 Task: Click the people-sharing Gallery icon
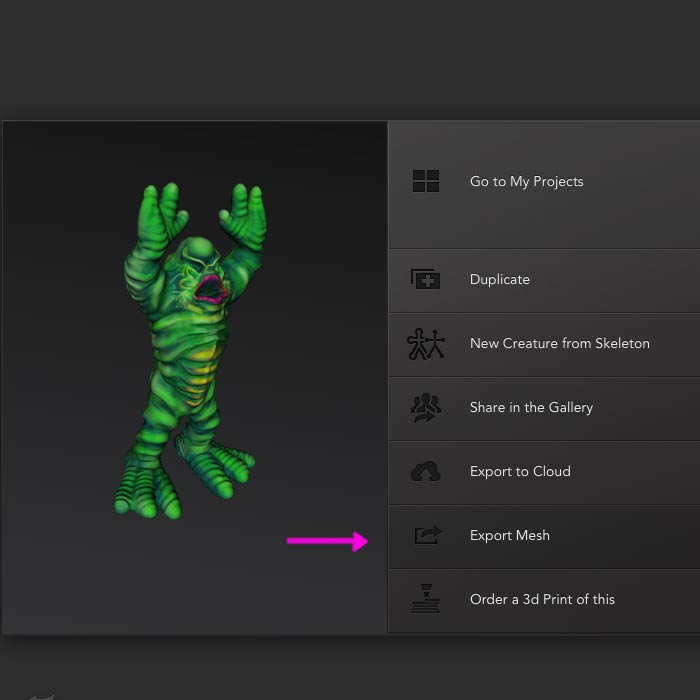(426, 408)
